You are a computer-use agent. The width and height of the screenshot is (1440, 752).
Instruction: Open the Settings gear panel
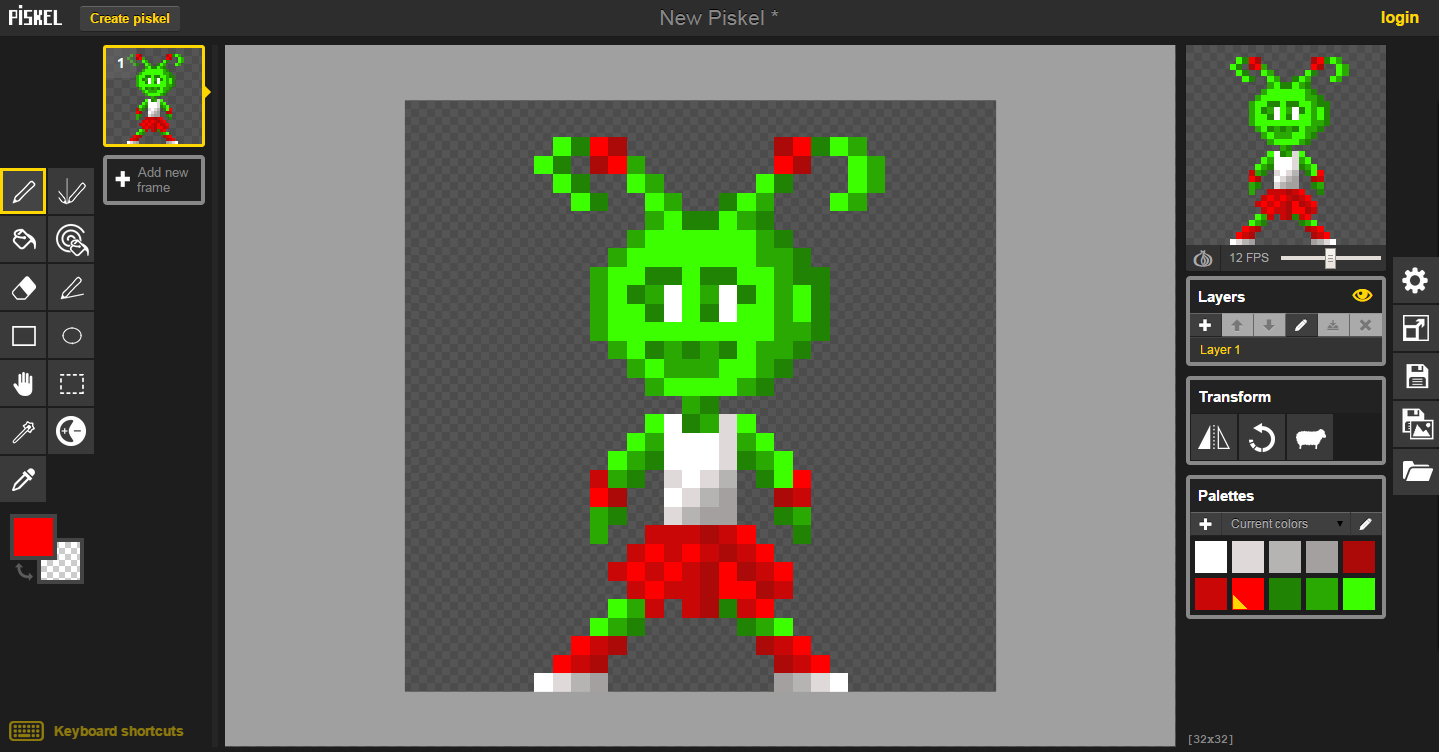pos(1415,280)
